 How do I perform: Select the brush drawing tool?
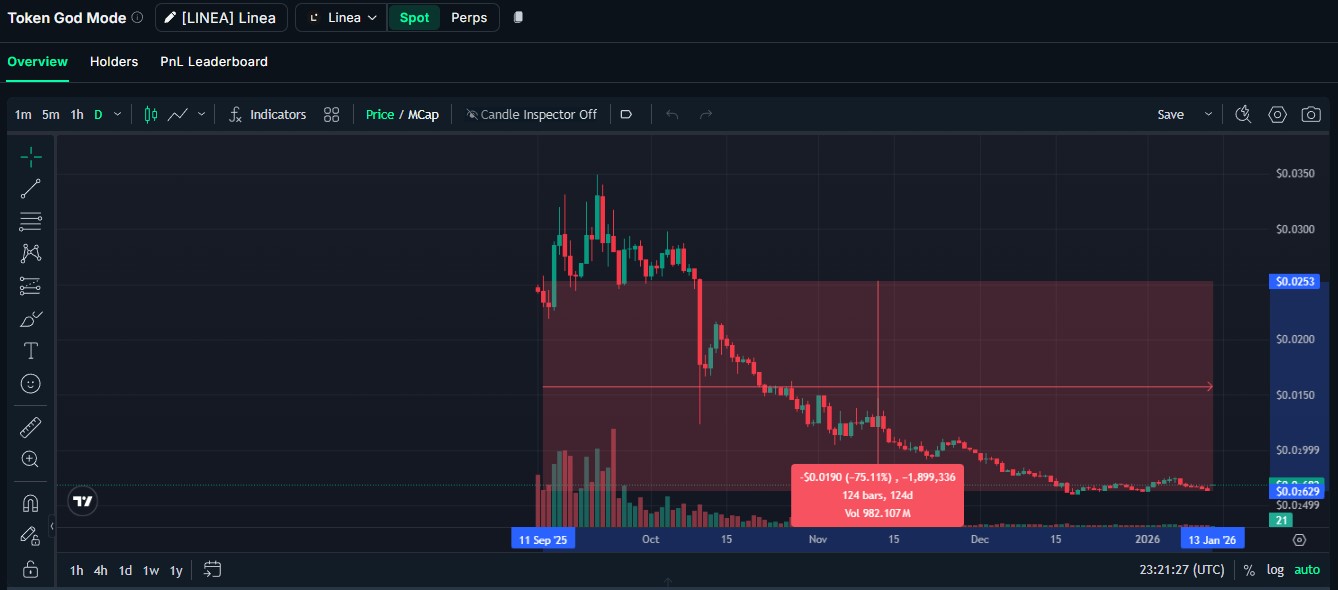[31, 319]
